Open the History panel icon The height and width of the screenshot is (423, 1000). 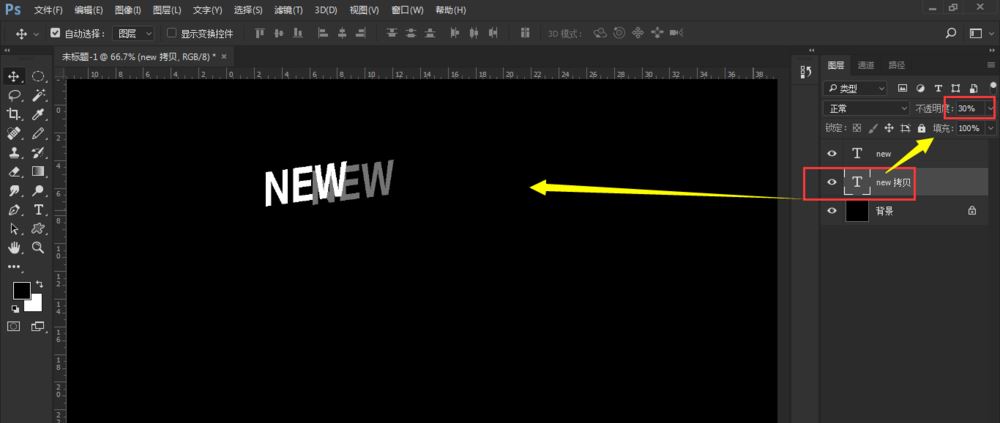pos(805,72)
